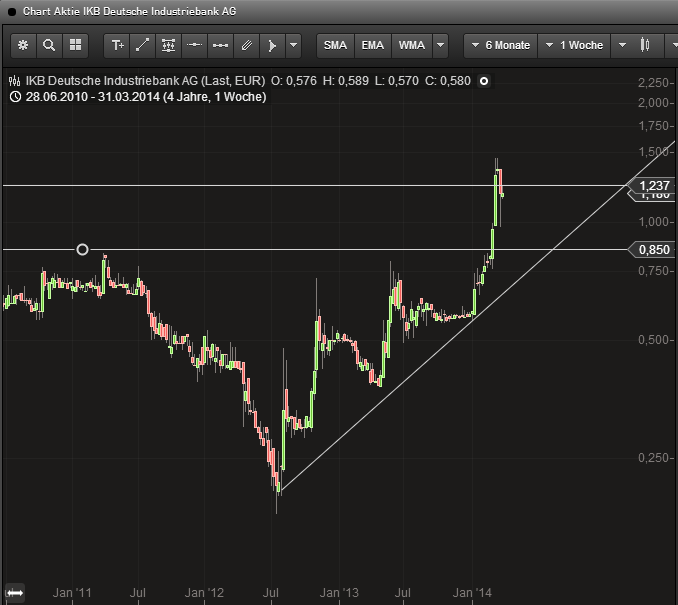Add SMA moving average indicator
This screenshot has height=605, width=678.
coord(336,45)
